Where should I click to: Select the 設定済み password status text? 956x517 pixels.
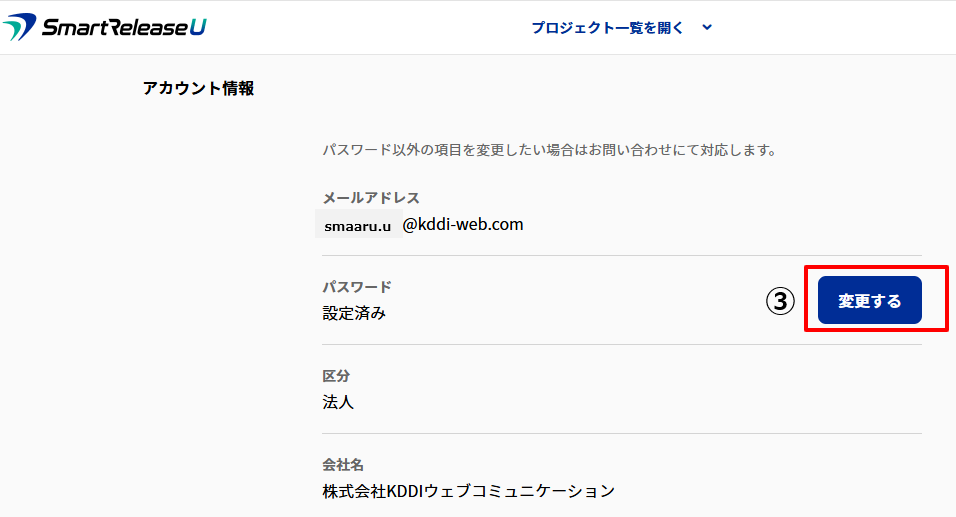coord(354,313)
